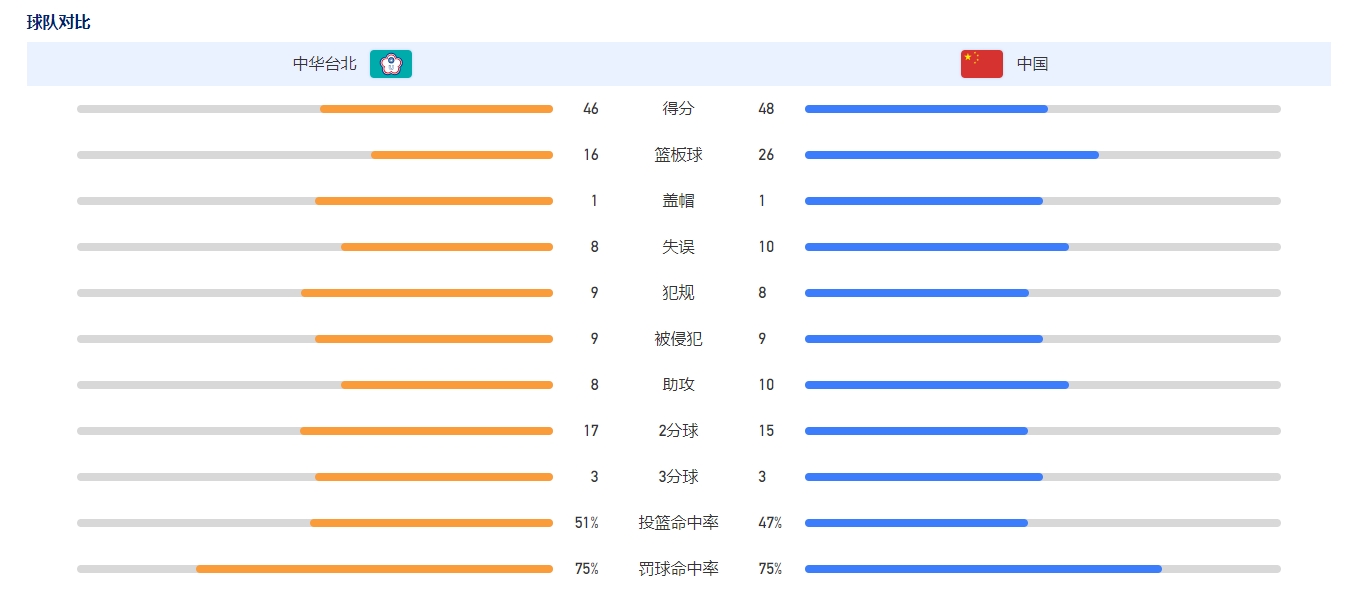Image resolution: width=1360 pixels, height=612 pixels.
Task: Select the 失误 stat label
Action: [x=678, y=247]
